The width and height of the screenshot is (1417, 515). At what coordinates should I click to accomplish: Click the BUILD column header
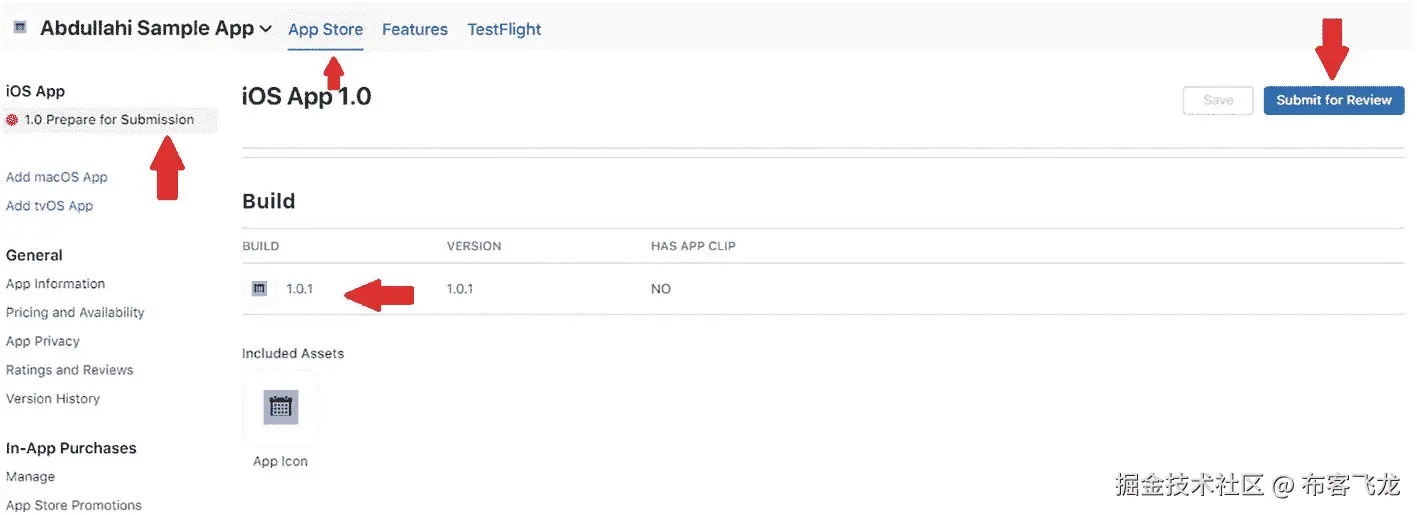261,246
